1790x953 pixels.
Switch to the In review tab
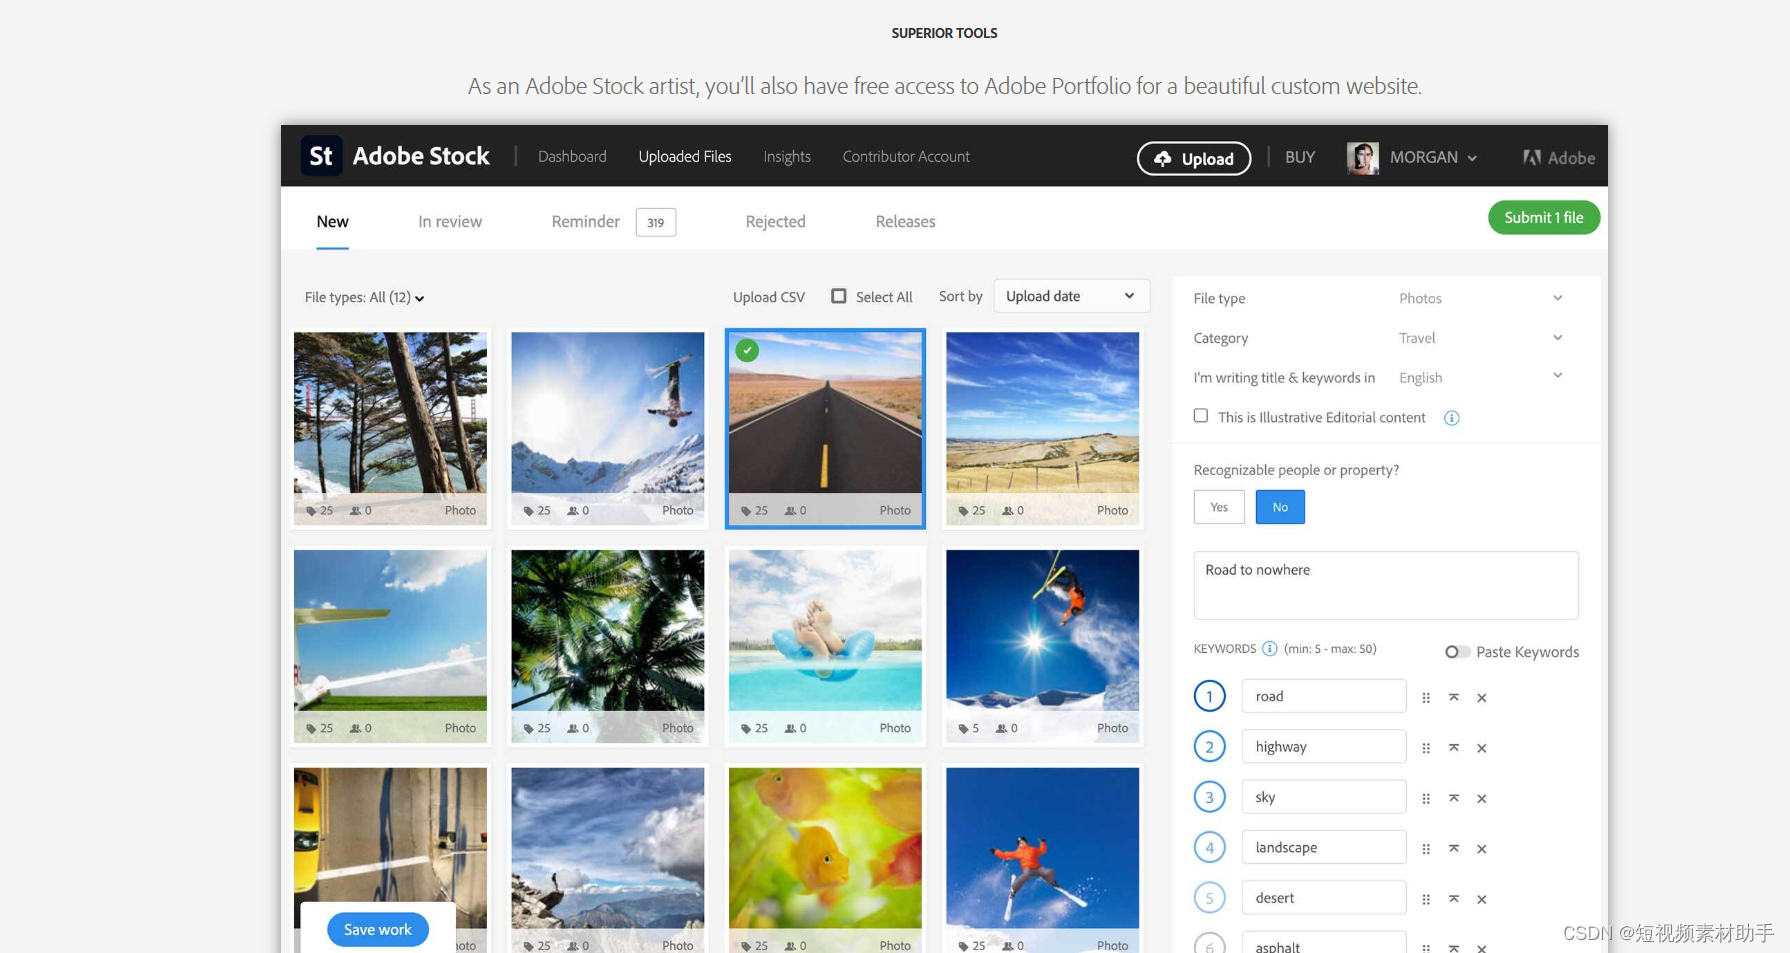[450, 222]
